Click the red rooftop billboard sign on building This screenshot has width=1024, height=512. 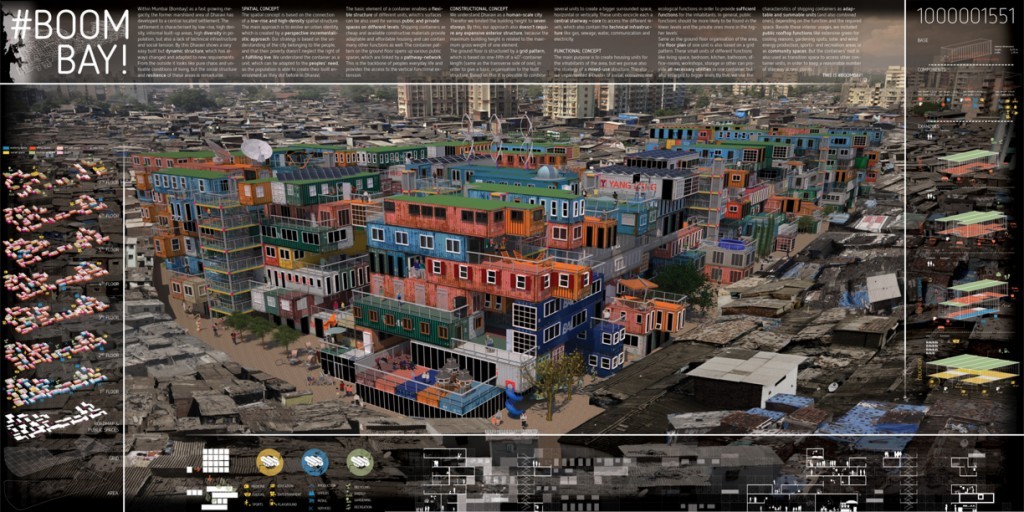(x=628, y=186)
